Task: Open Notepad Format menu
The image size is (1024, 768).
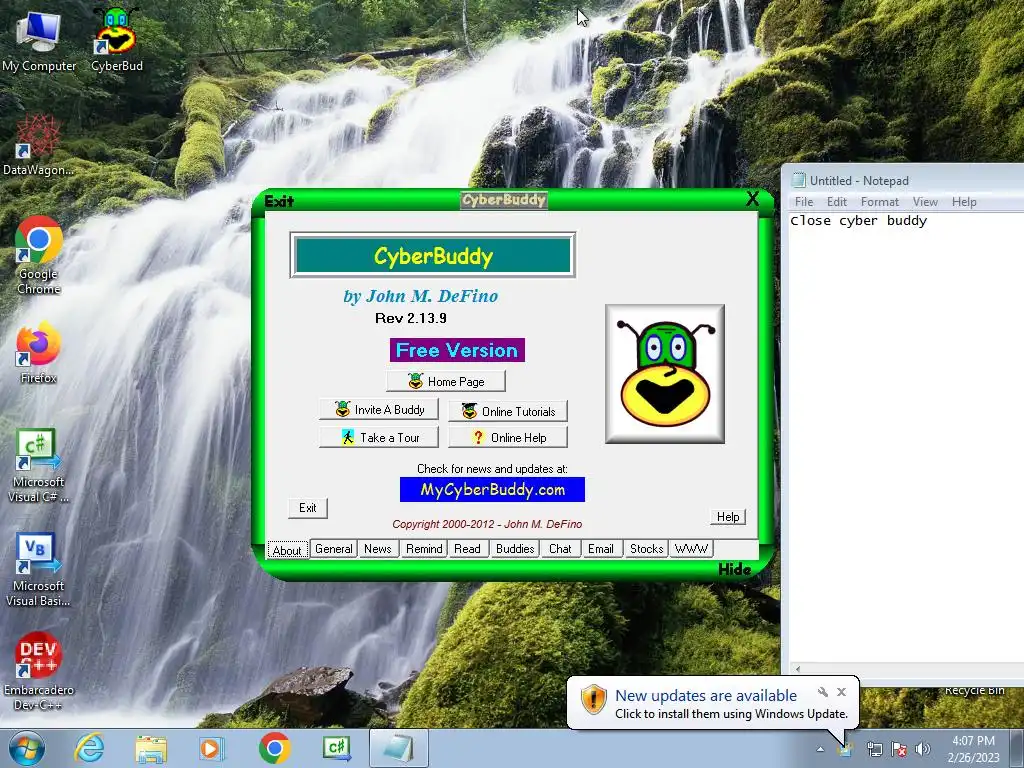Action: 880,202
